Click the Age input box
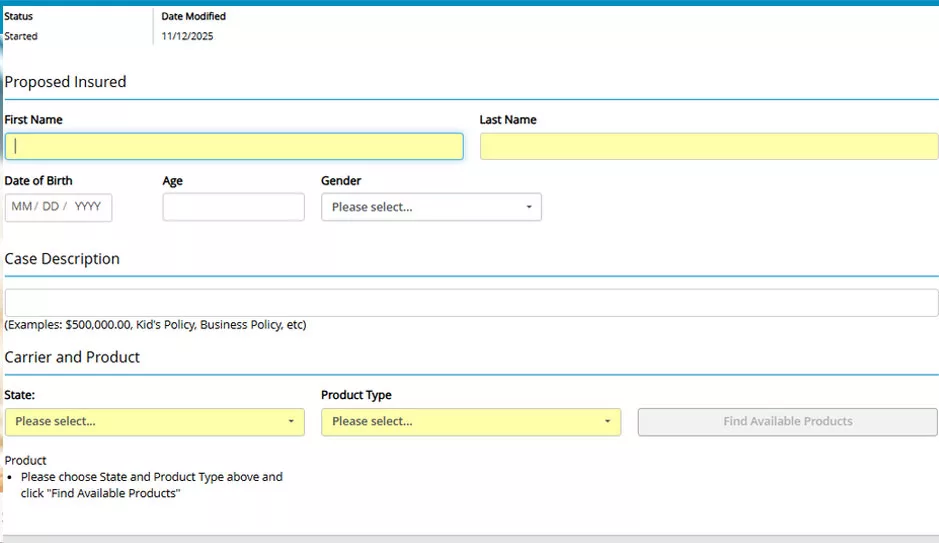This screenshot has height=543, width=939. click(x=233, y=207)
